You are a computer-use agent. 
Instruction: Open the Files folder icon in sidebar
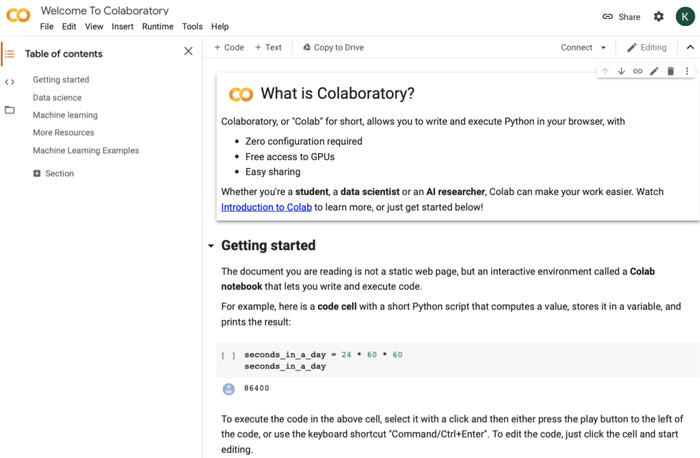(10, 110)
